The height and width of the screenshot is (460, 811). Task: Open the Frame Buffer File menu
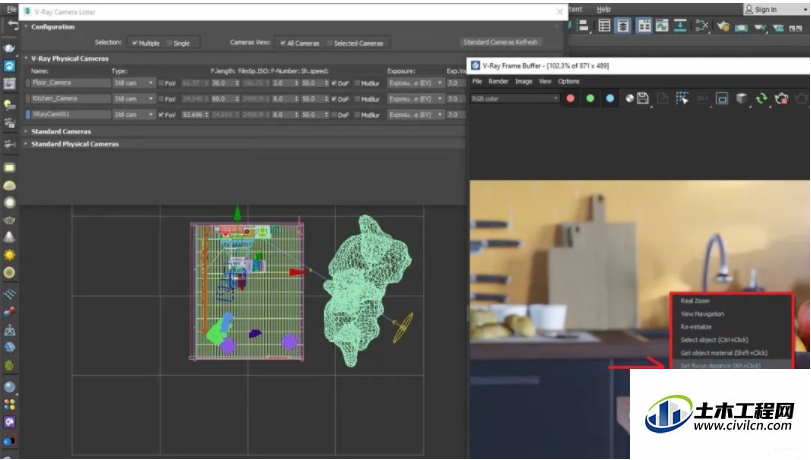click(x=477, y=81)
